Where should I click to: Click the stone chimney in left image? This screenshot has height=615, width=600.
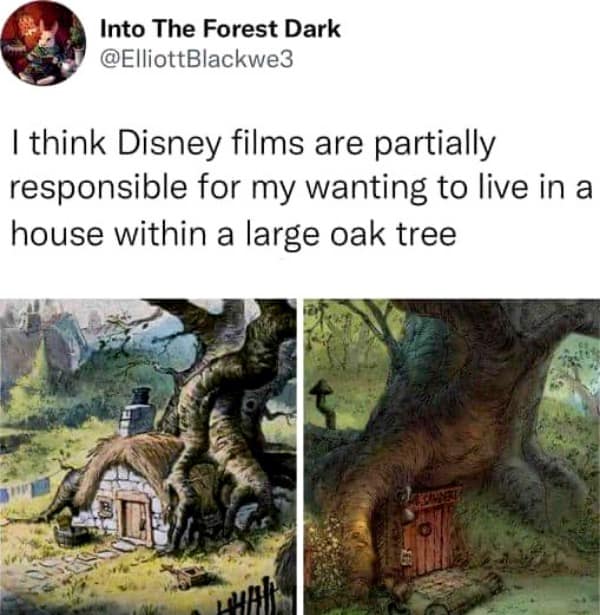click(x=136, y=412)
